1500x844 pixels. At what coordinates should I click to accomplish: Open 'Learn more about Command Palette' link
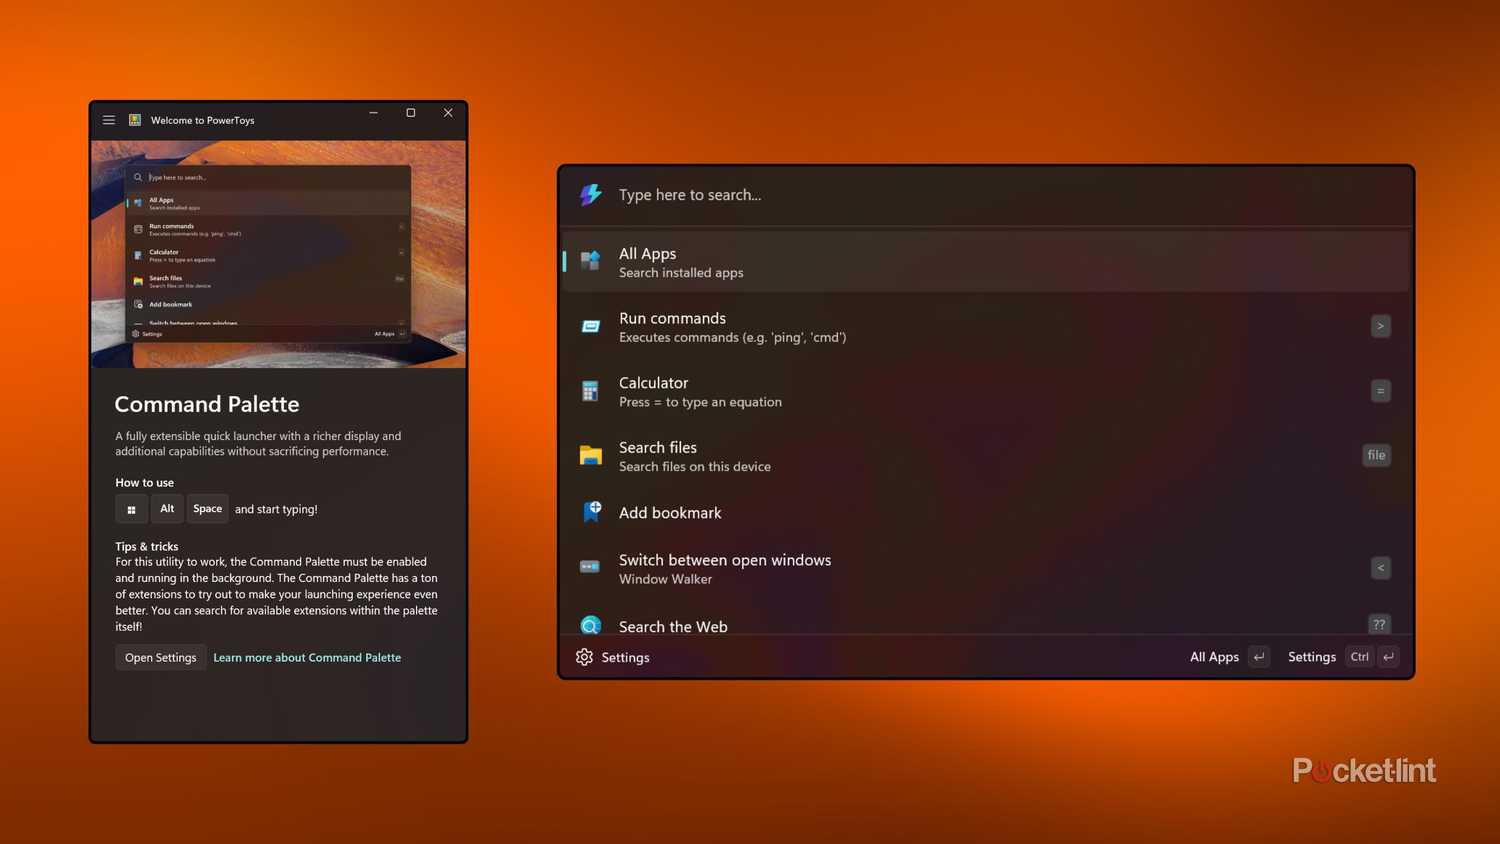pos(307,657)
